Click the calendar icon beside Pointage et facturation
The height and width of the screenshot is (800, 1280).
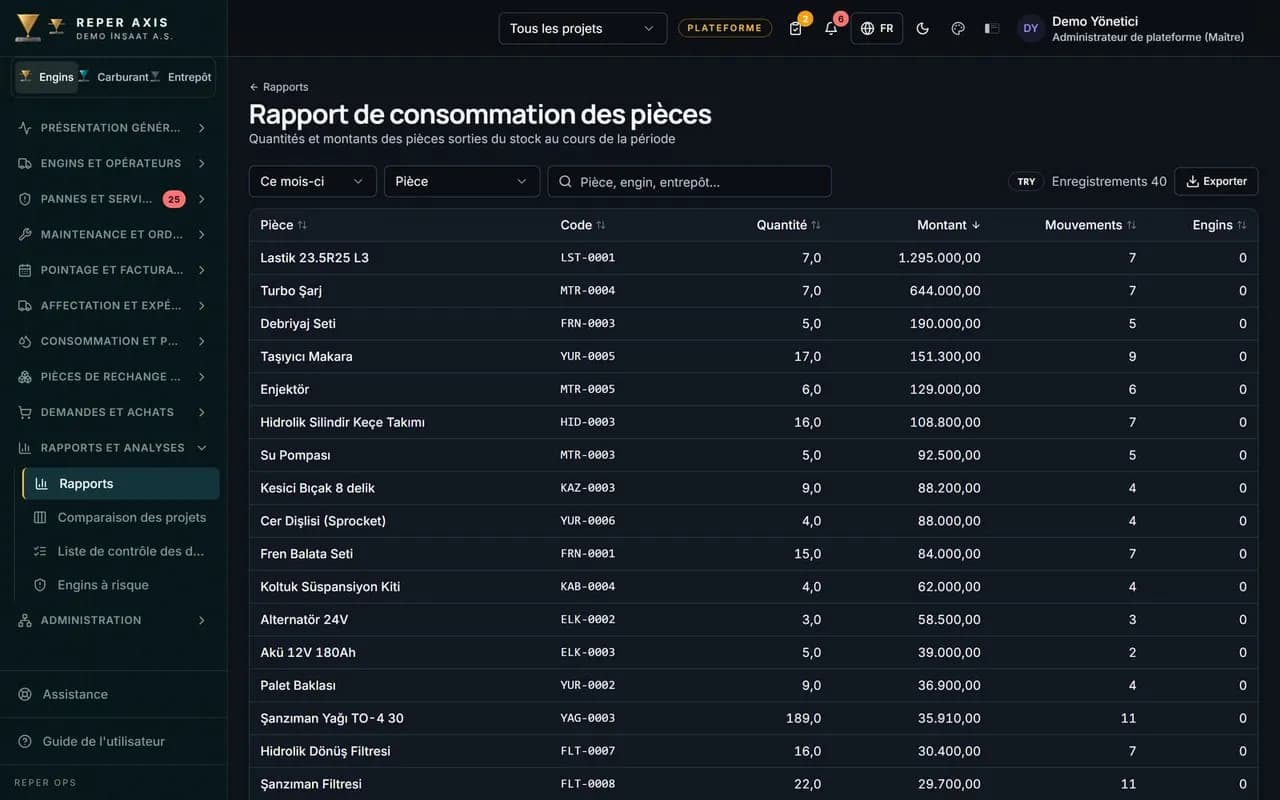point(25,270)
